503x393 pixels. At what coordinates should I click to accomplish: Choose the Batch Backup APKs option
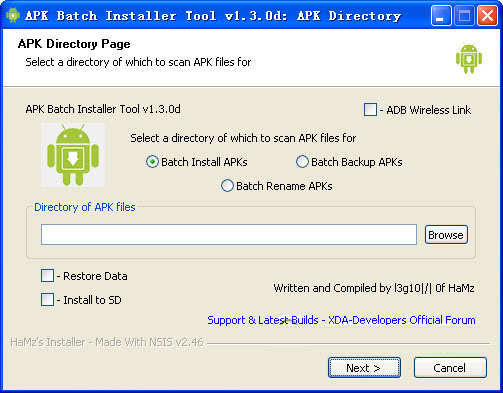pyautogui.click(x=302, y=162)
